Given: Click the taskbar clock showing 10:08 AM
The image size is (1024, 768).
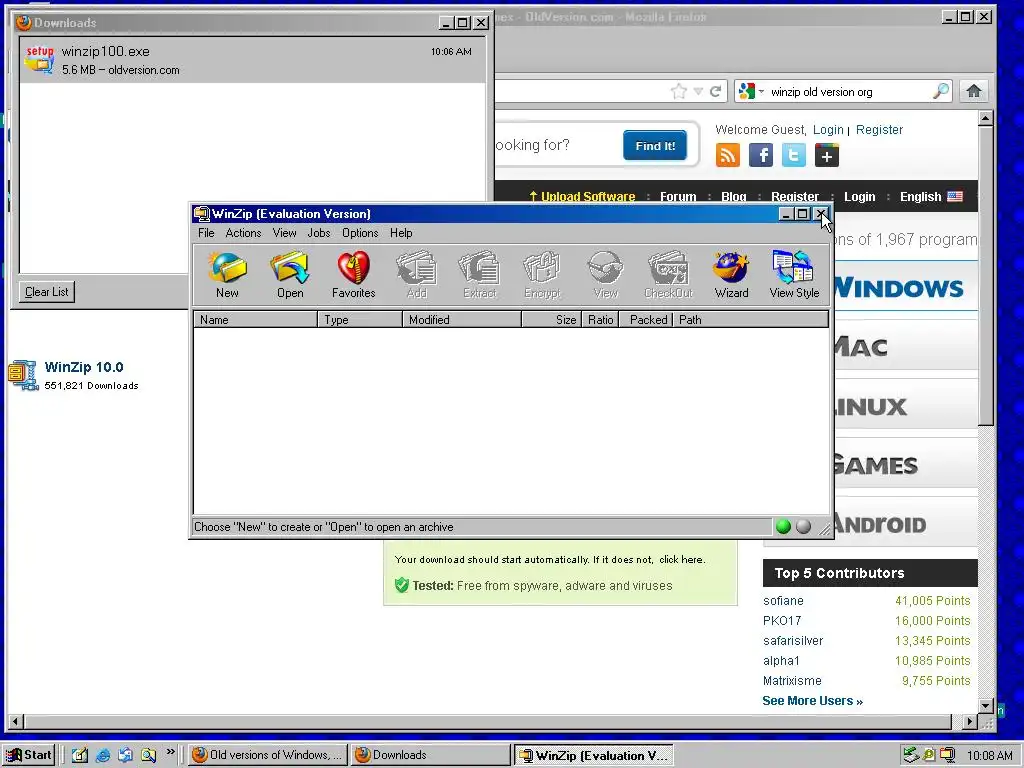Looking at the screenshot, I should (989, 756).
